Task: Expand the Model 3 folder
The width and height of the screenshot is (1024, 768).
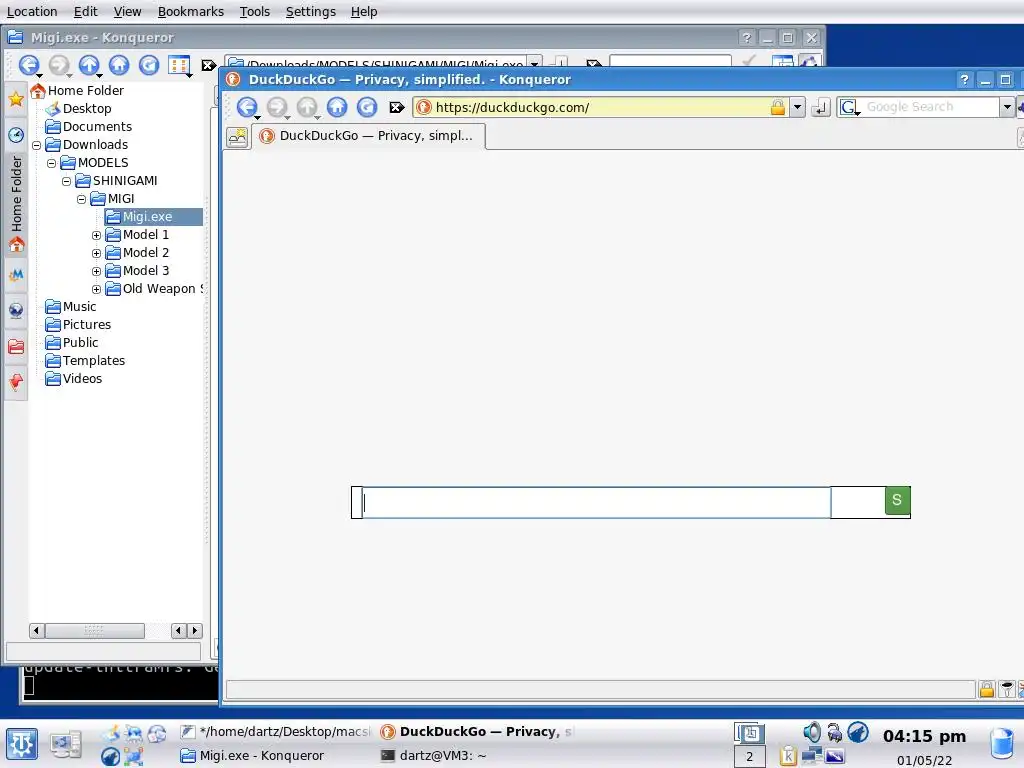Action: (x=97, y=271)
